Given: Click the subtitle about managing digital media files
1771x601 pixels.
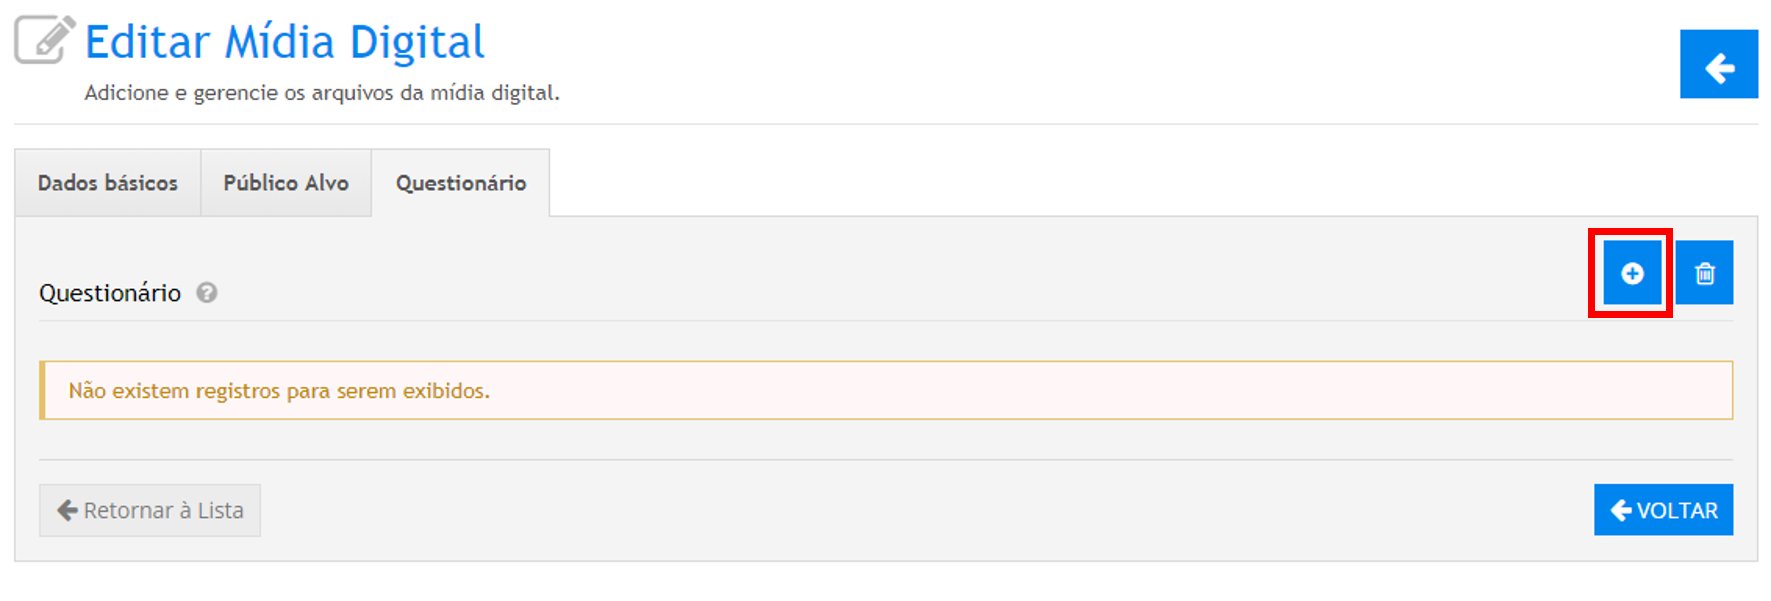Looking at the screenshot, I should [322, 93].
